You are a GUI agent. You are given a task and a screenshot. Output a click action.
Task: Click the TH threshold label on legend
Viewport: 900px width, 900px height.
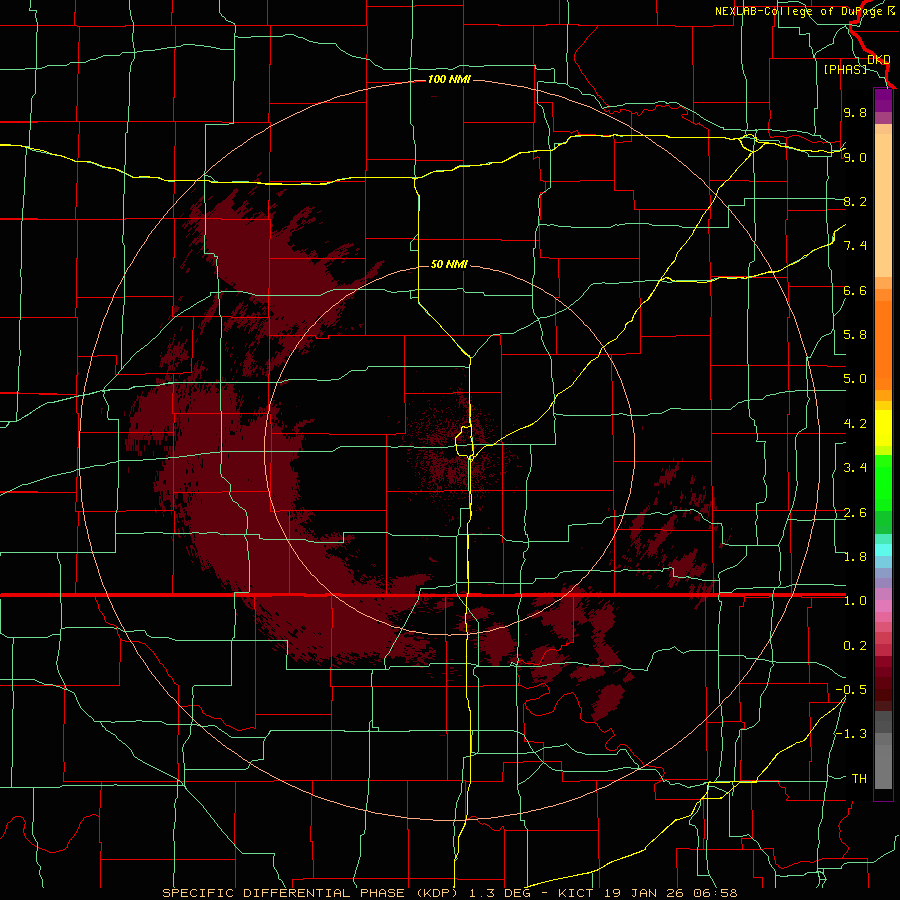coord(859,779)
